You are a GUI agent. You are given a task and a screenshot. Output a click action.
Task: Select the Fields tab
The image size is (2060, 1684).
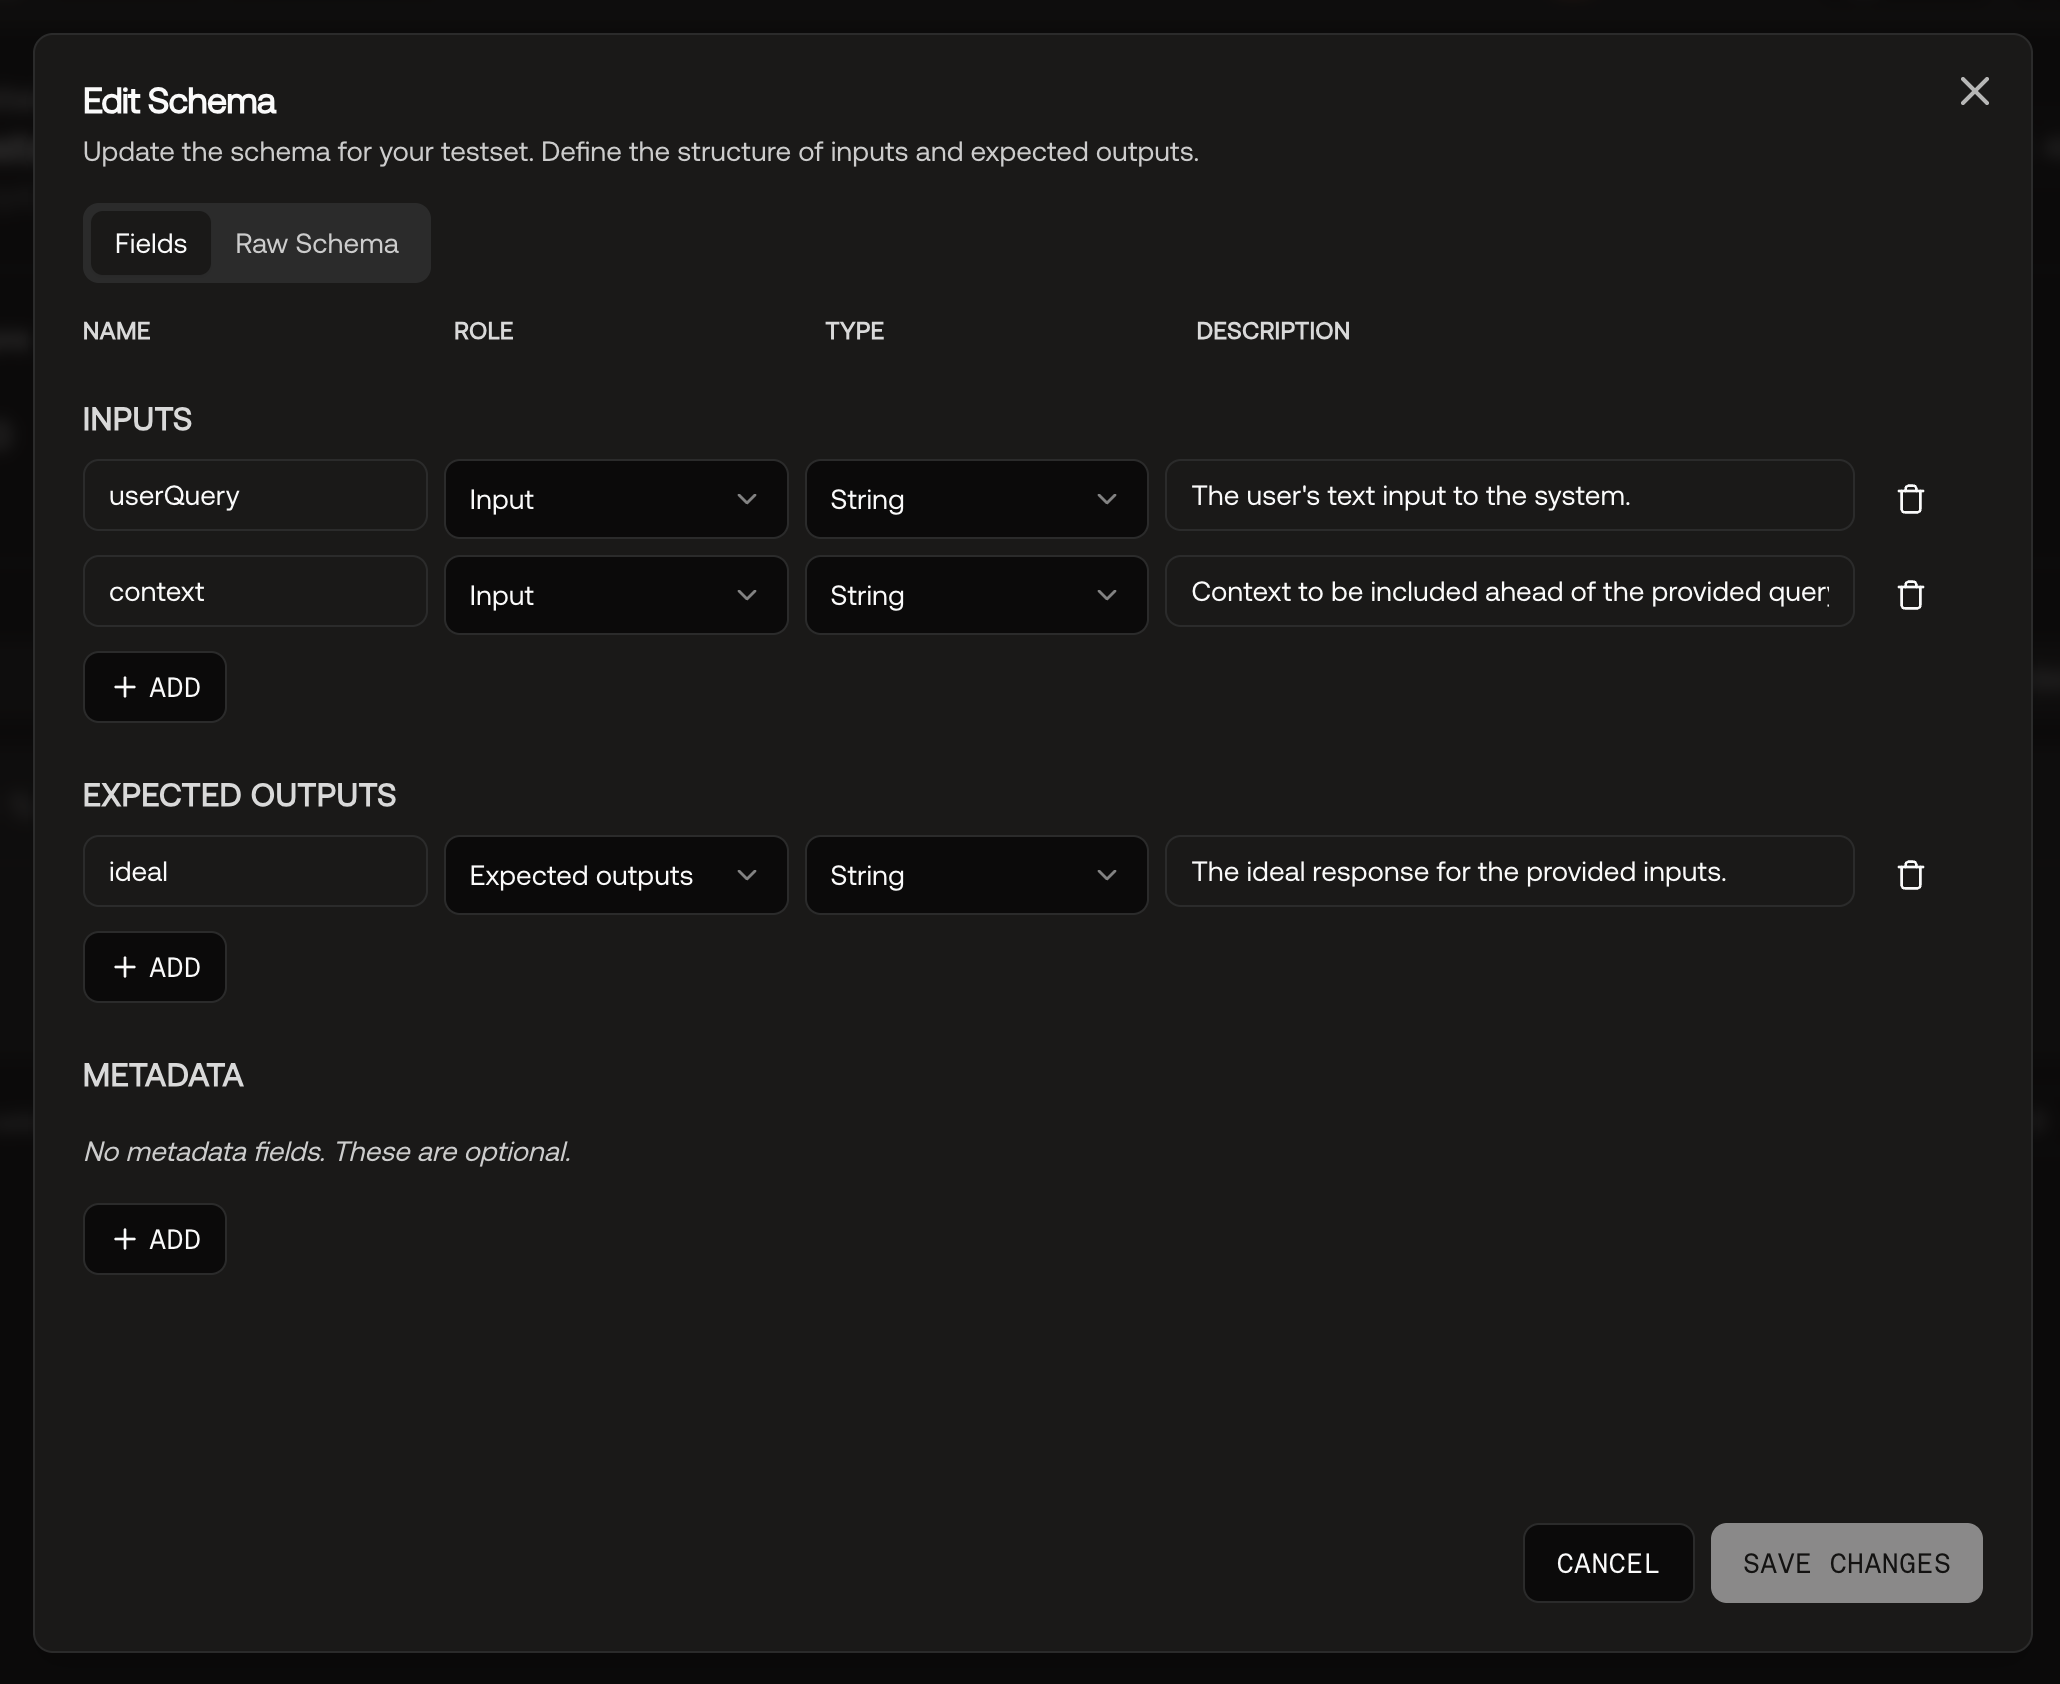(151, 243)
